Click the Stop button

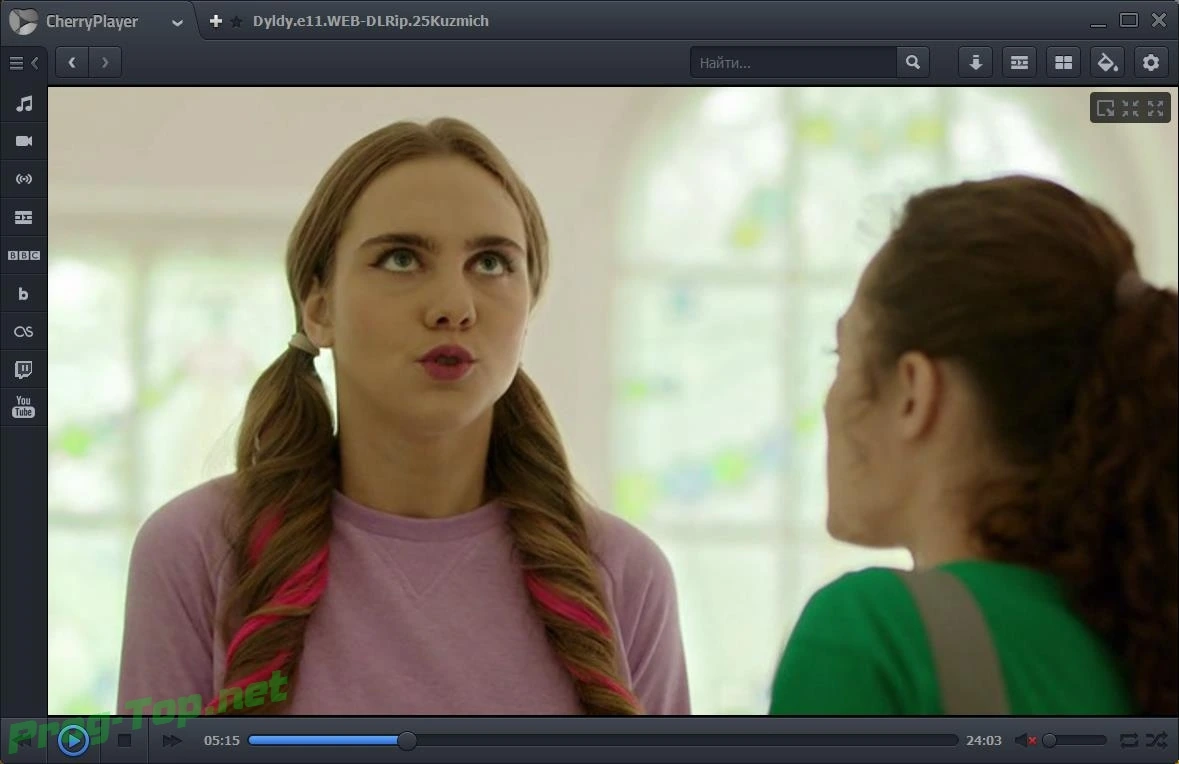(x=125, y=741)
